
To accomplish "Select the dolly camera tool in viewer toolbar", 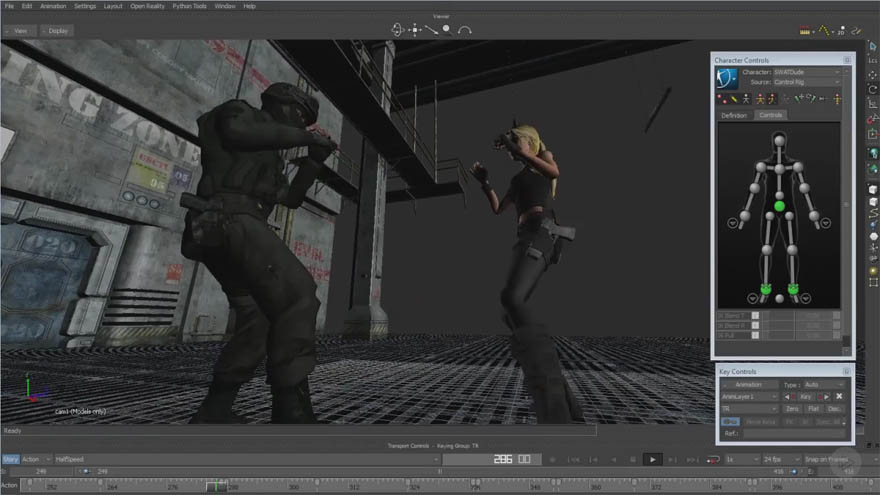I will 431,30.
